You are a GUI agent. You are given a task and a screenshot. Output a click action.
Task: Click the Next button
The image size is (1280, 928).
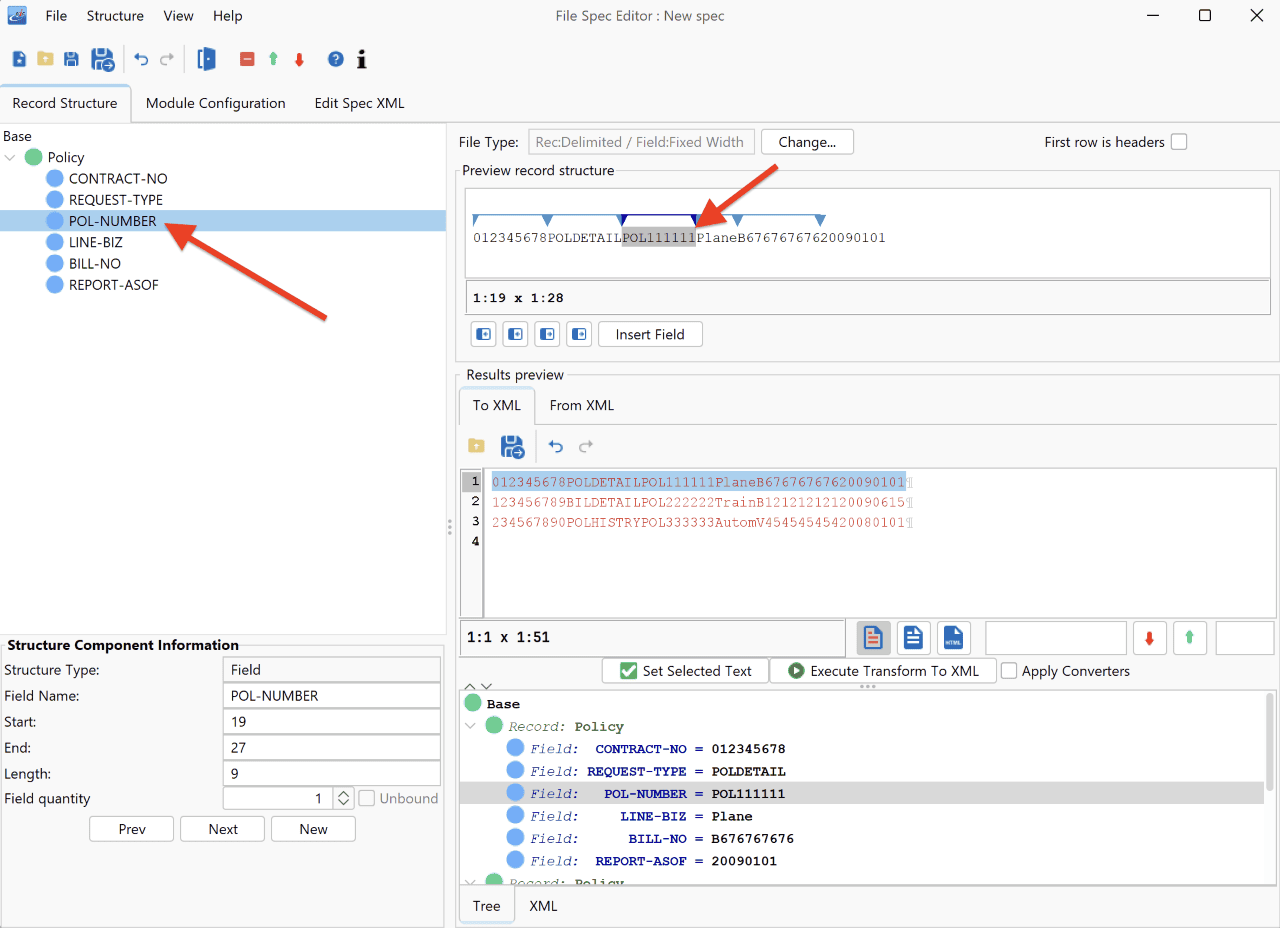tap(223, 829)
